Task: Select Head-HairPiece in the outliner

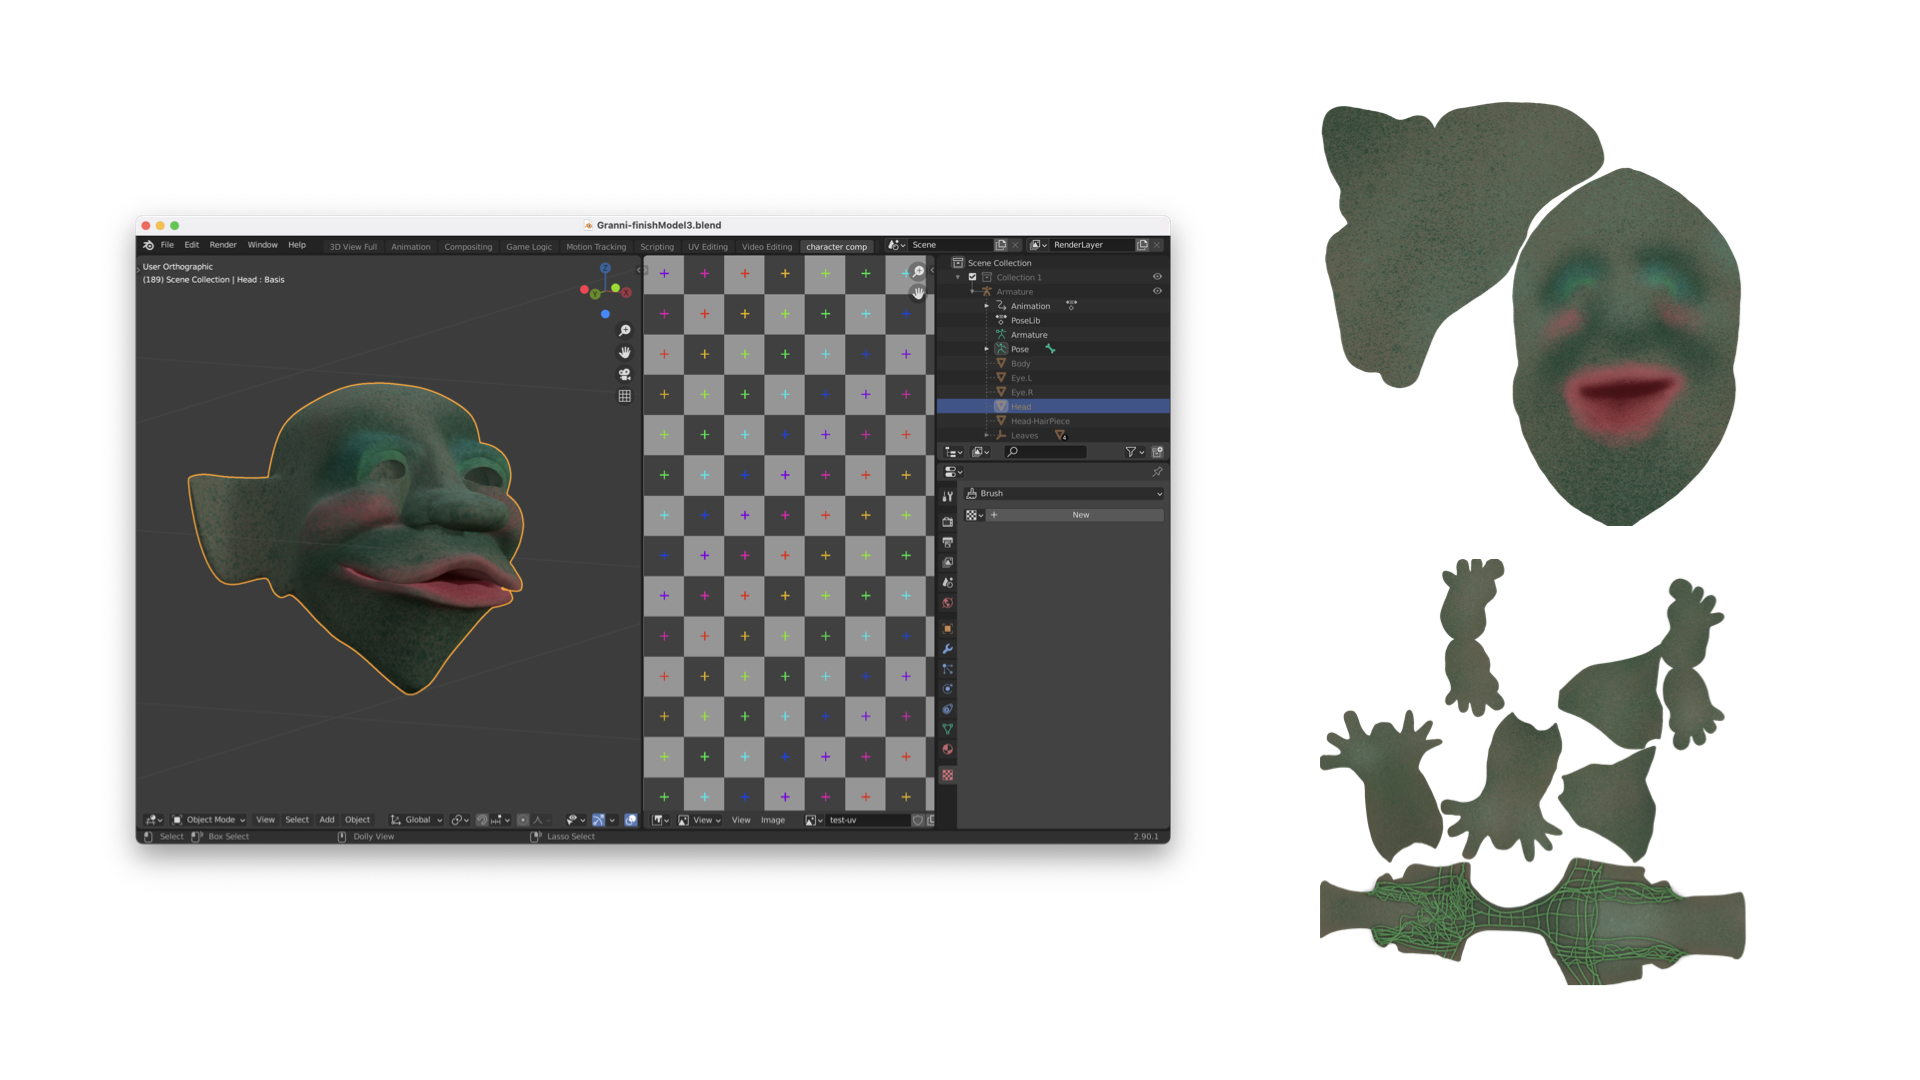Action: tap(1040, 421)
